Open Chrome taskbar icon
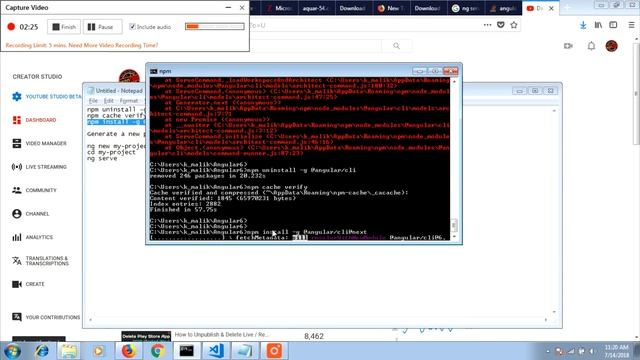 click(158, 351)
